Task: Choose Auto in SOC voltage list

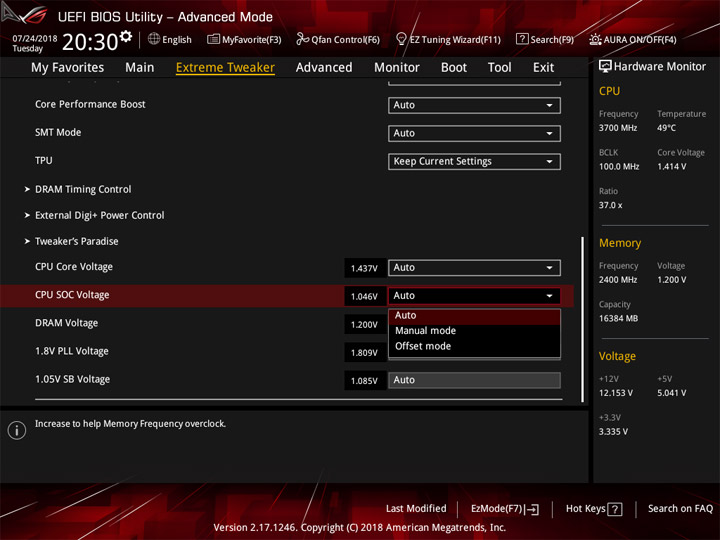Action: [474, 316]
